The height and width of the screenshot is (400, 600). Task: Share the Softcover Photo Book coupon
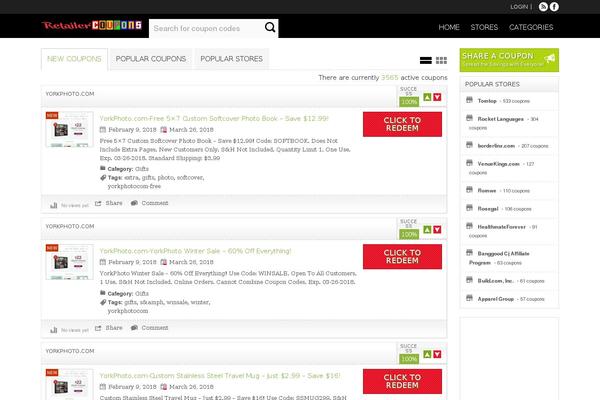pyautogui.click(x=109, y=203)
